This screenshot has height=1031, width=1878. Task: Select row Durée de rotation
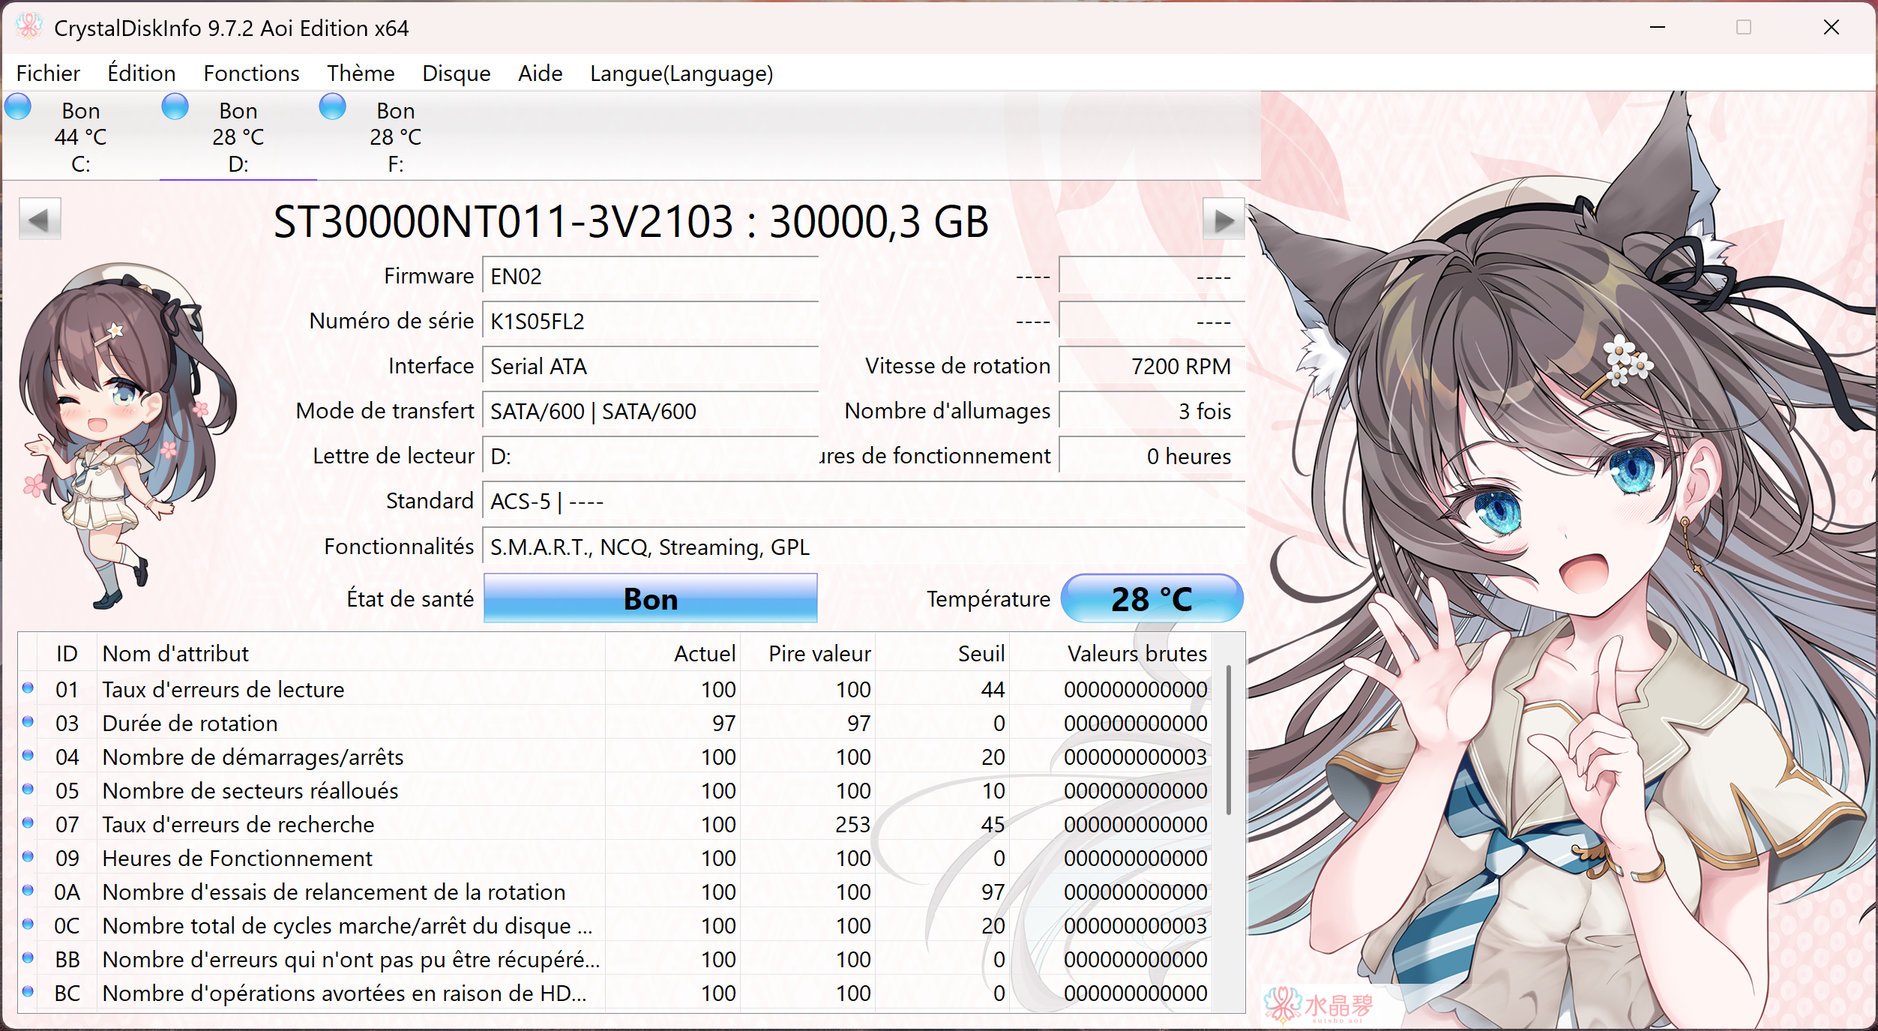[615, 723]
